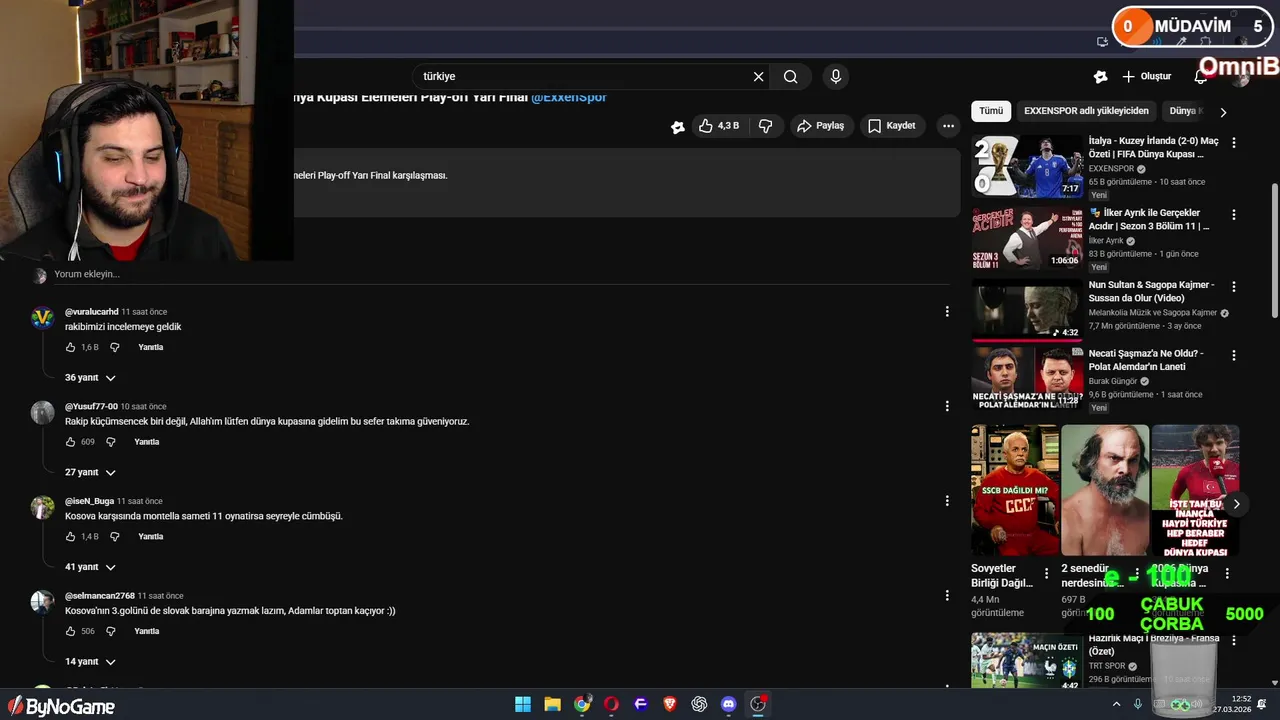Open the SSCB DAĞILDI MI short
Viewport: 1280px width, 720px height.
(x=1015, y=490)
